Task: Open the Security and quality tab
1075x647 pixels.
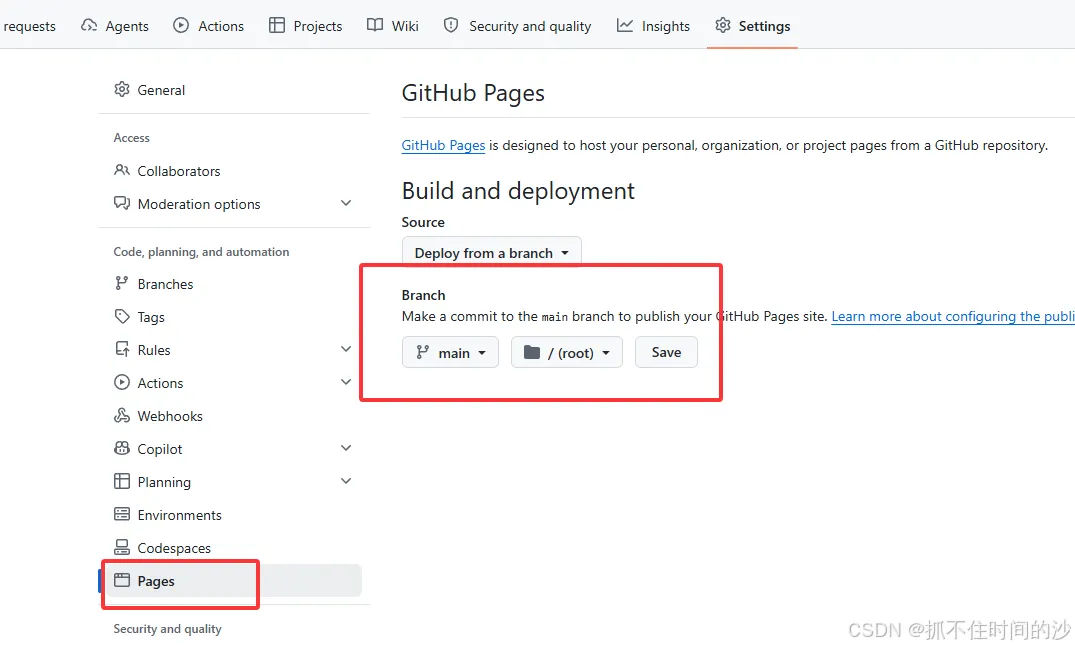Action: point(518,26)
